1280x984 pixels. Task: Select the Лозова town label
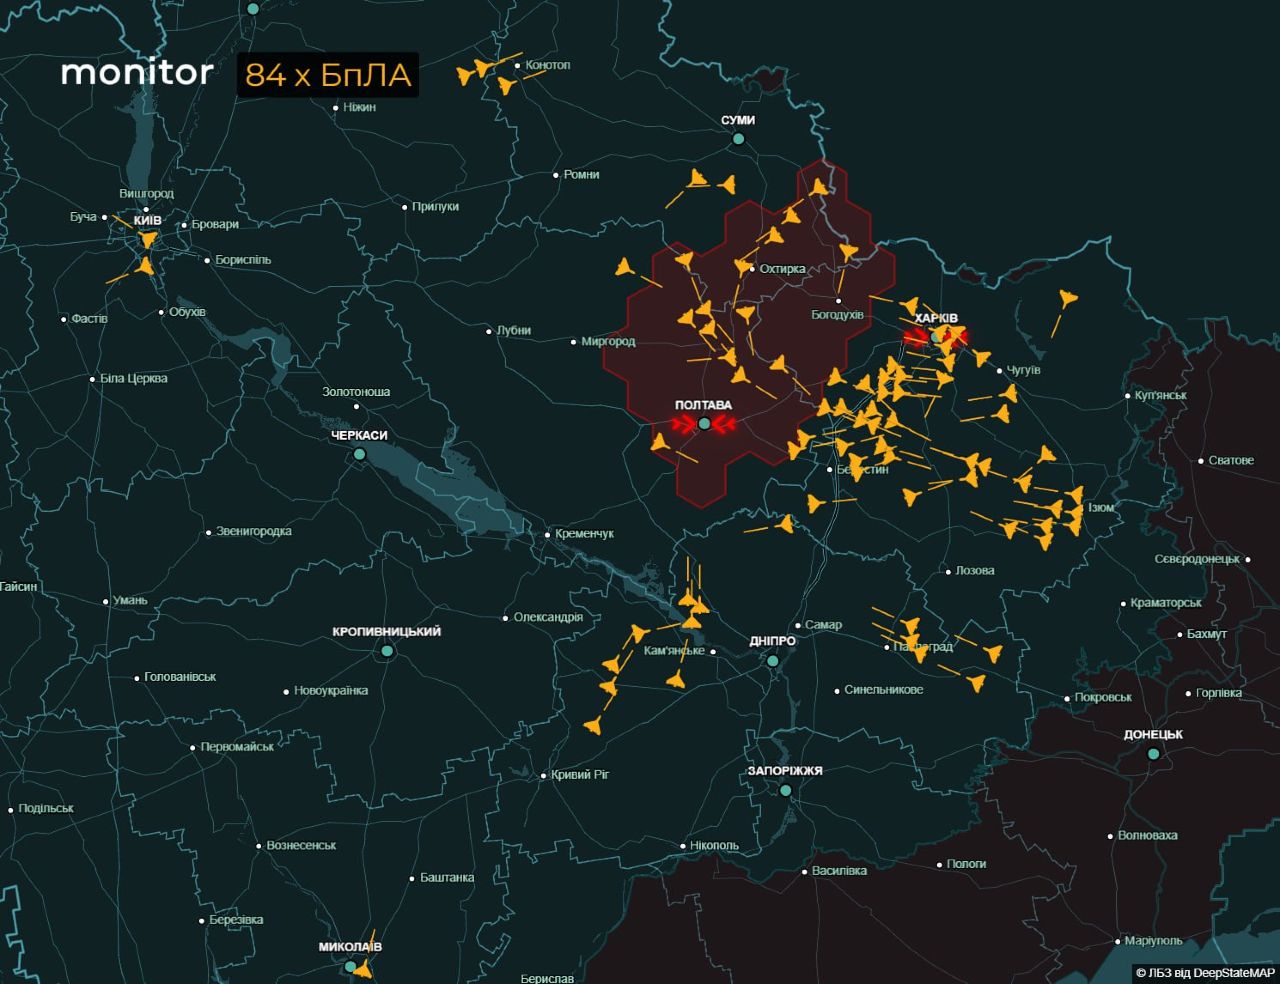tap(974, 571)
